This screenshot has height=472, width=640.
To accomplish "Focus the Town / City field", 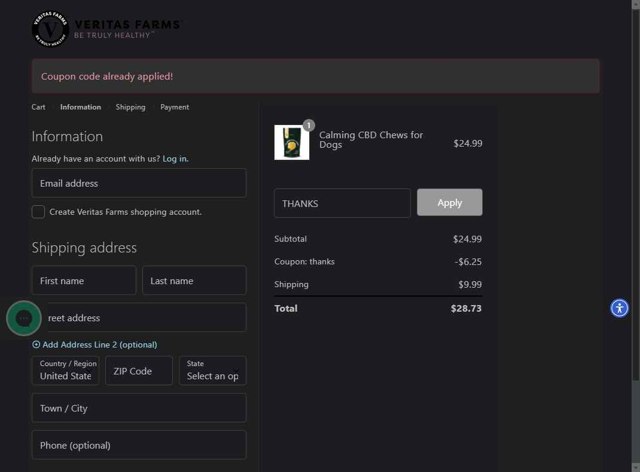I will tap(139, 408).
